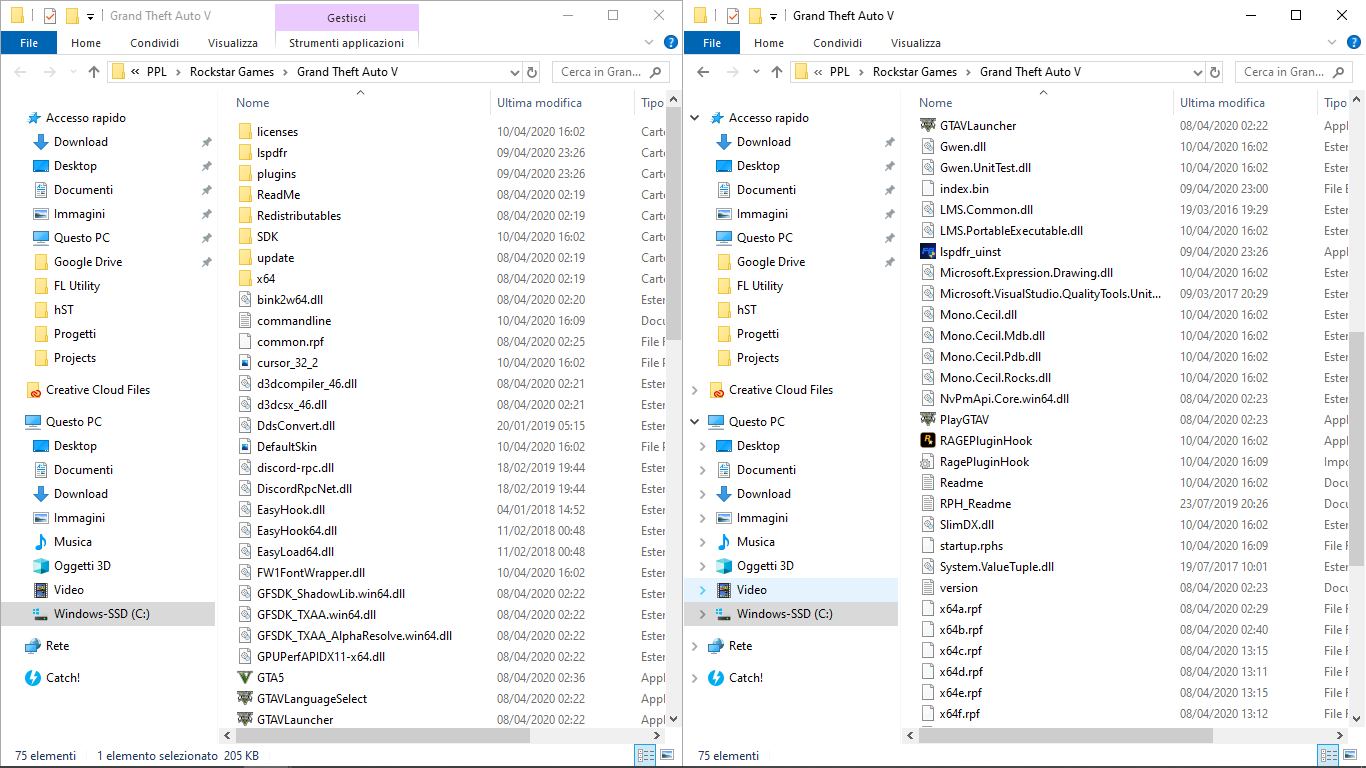Viewport: 1366px width, 768px height.
Task: Click the Rete network icon in left window
Action: (x=33, y=646)
